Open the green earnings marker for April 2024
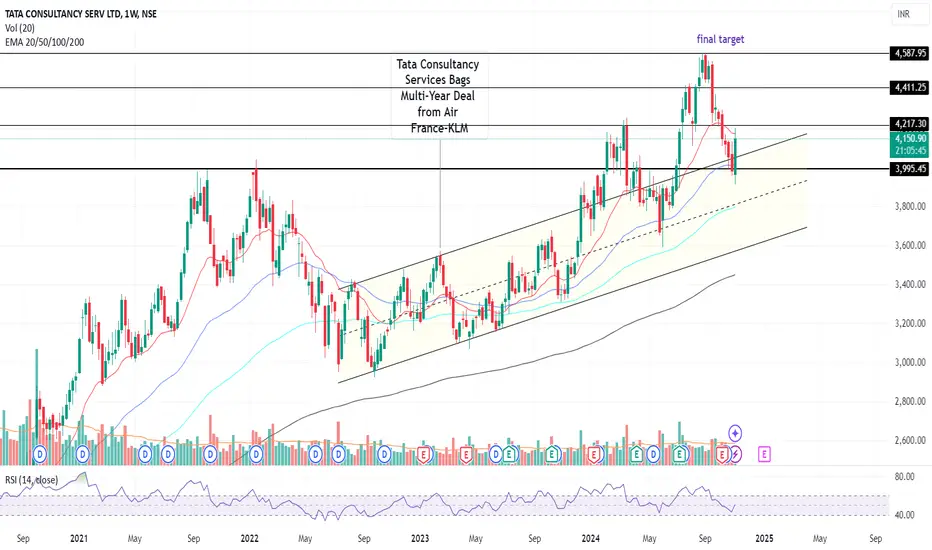 coord(637,455)
